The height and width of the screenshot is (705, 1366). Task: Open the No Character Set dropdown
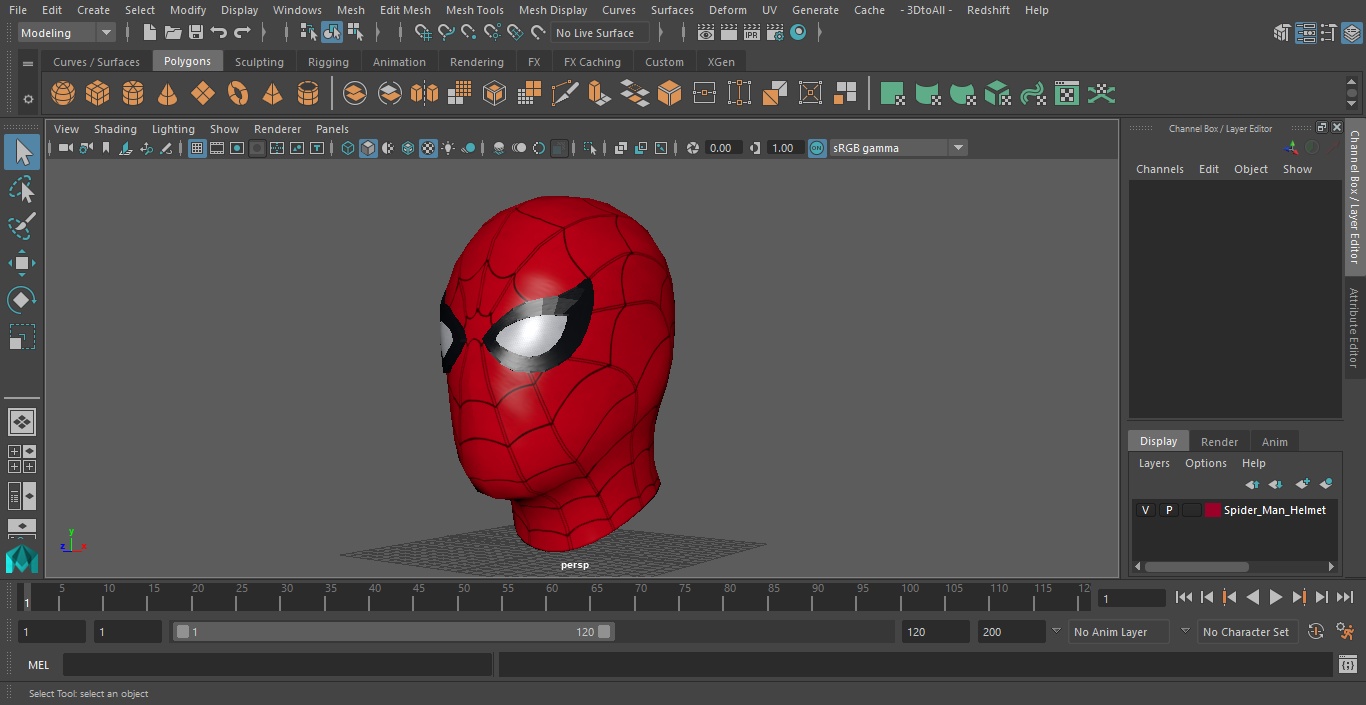(x=1247, y=632)
